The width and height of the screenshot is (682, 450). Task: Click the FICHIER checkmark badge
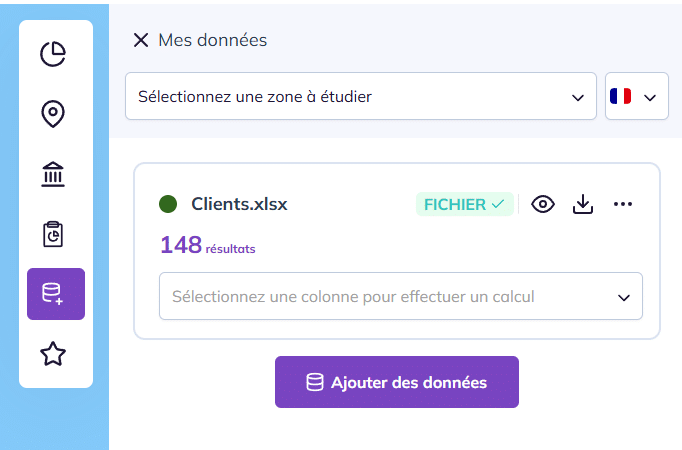coord(464,204)
